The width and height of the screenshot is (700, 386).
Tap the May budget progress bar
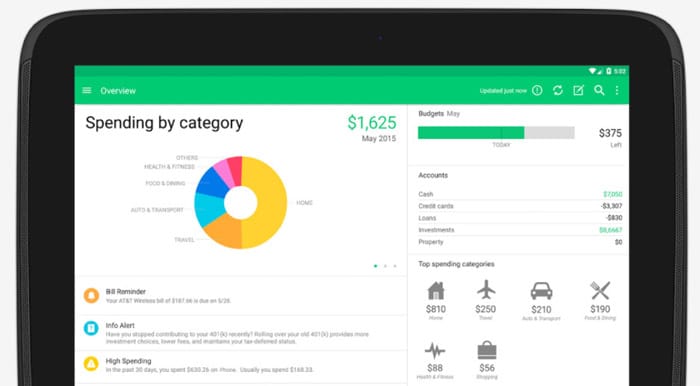pos(496,133)
